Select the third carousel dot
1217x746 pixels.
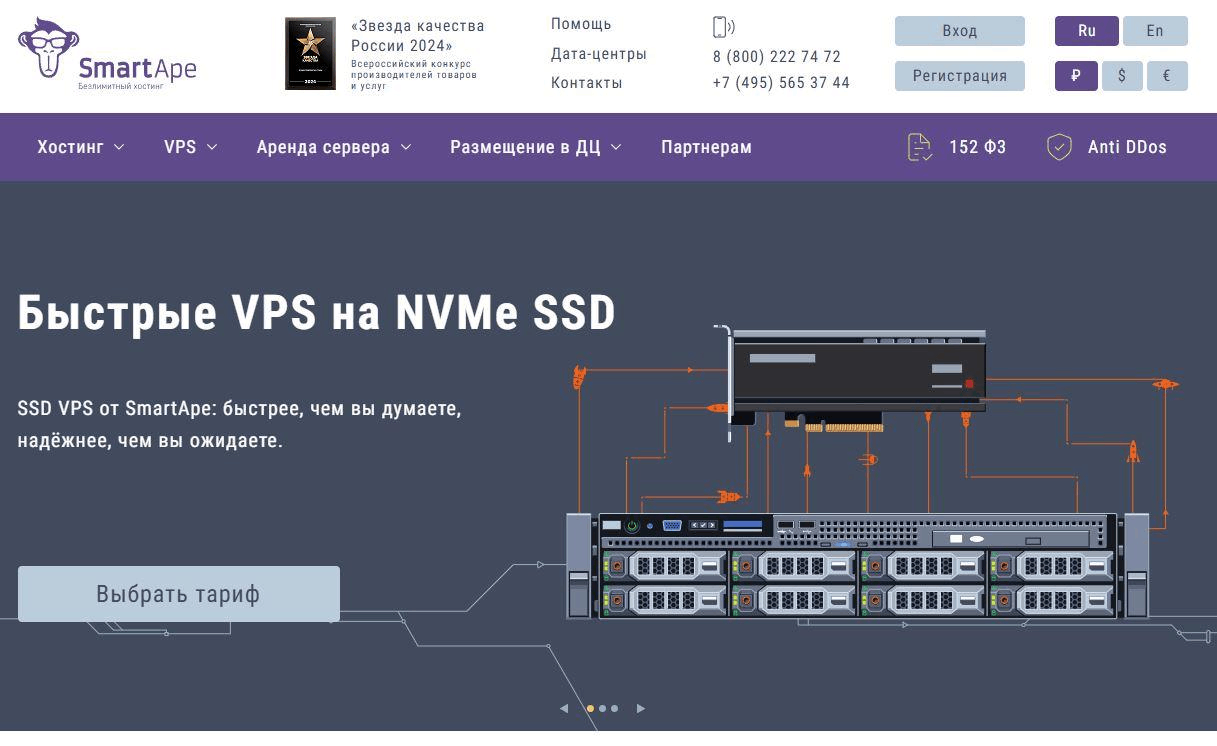(x=614, y=708)
